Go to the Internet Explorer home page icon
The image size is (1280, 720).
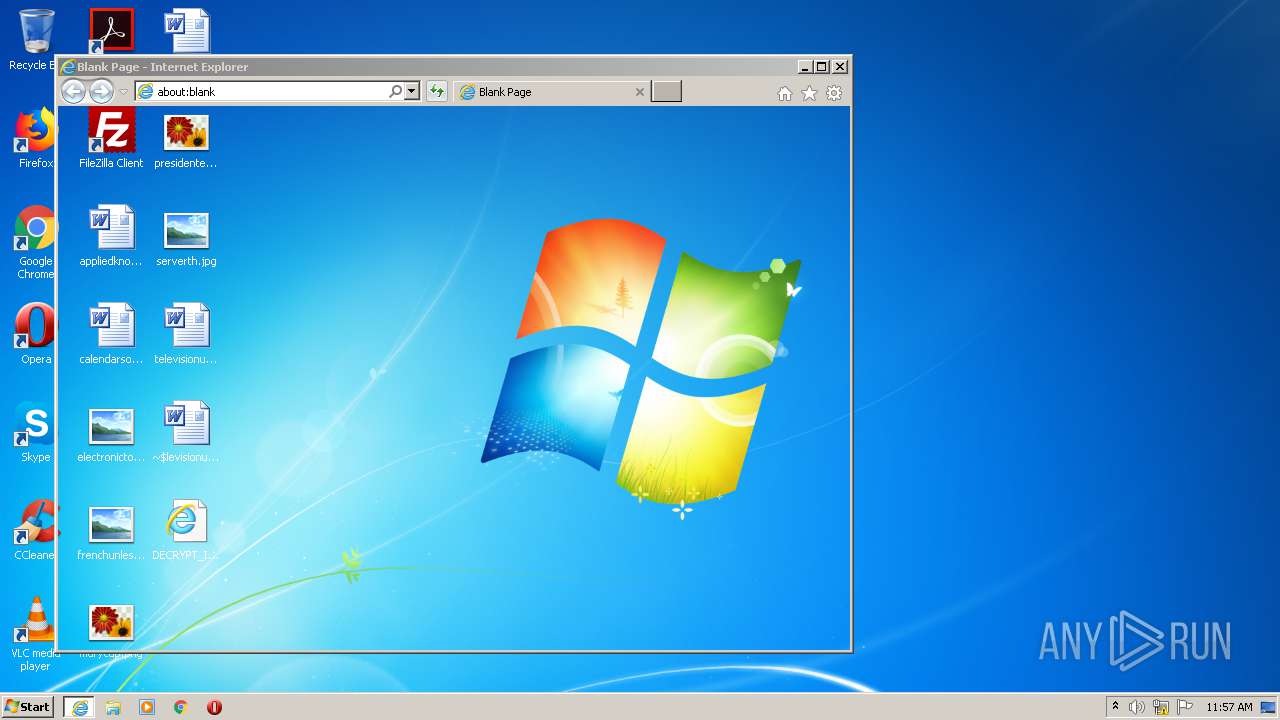pos(785,93)
